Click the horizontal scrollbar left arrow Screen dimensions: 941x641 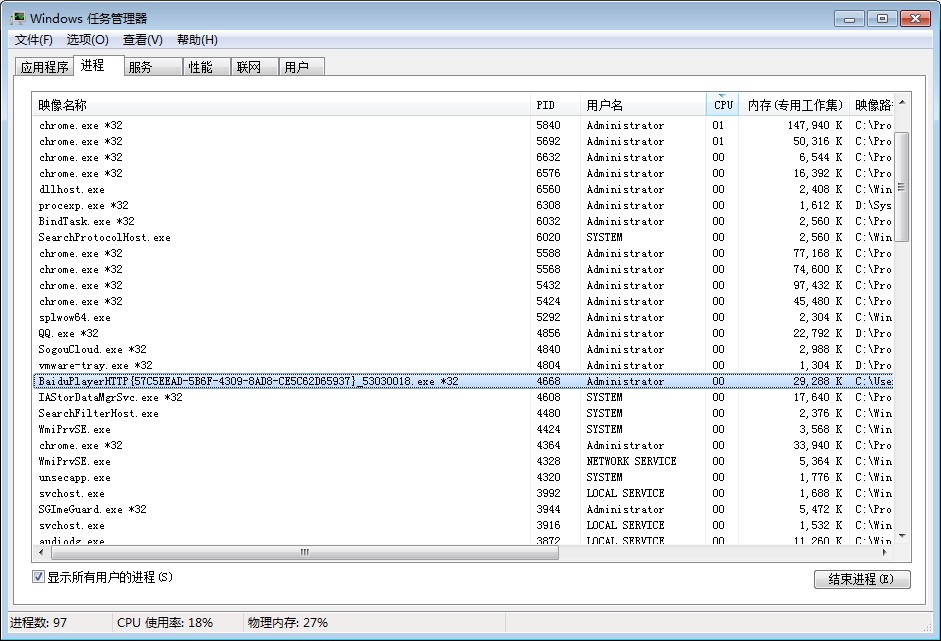point(41,552)
